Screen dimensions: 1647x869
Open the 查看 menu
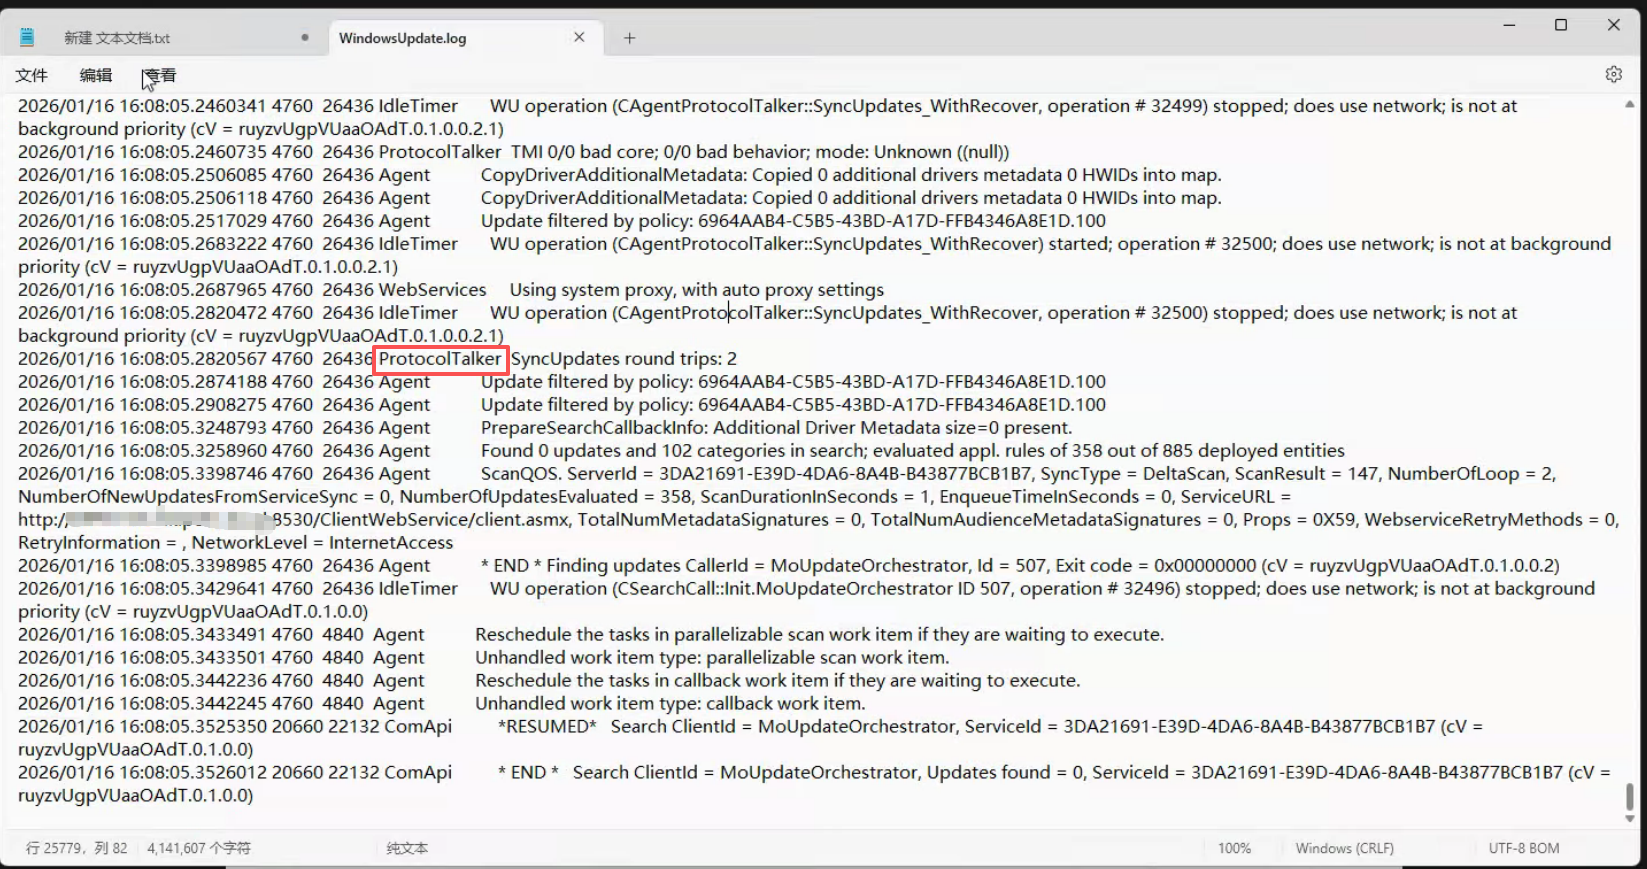160,75
